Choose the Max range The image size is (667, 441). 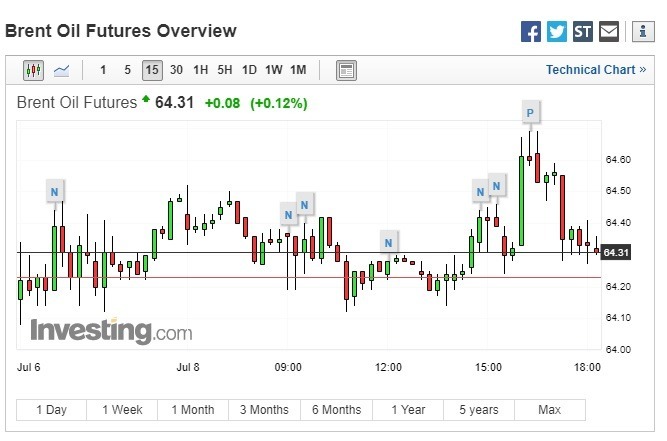pyautogui.click(x=550, y=410)
